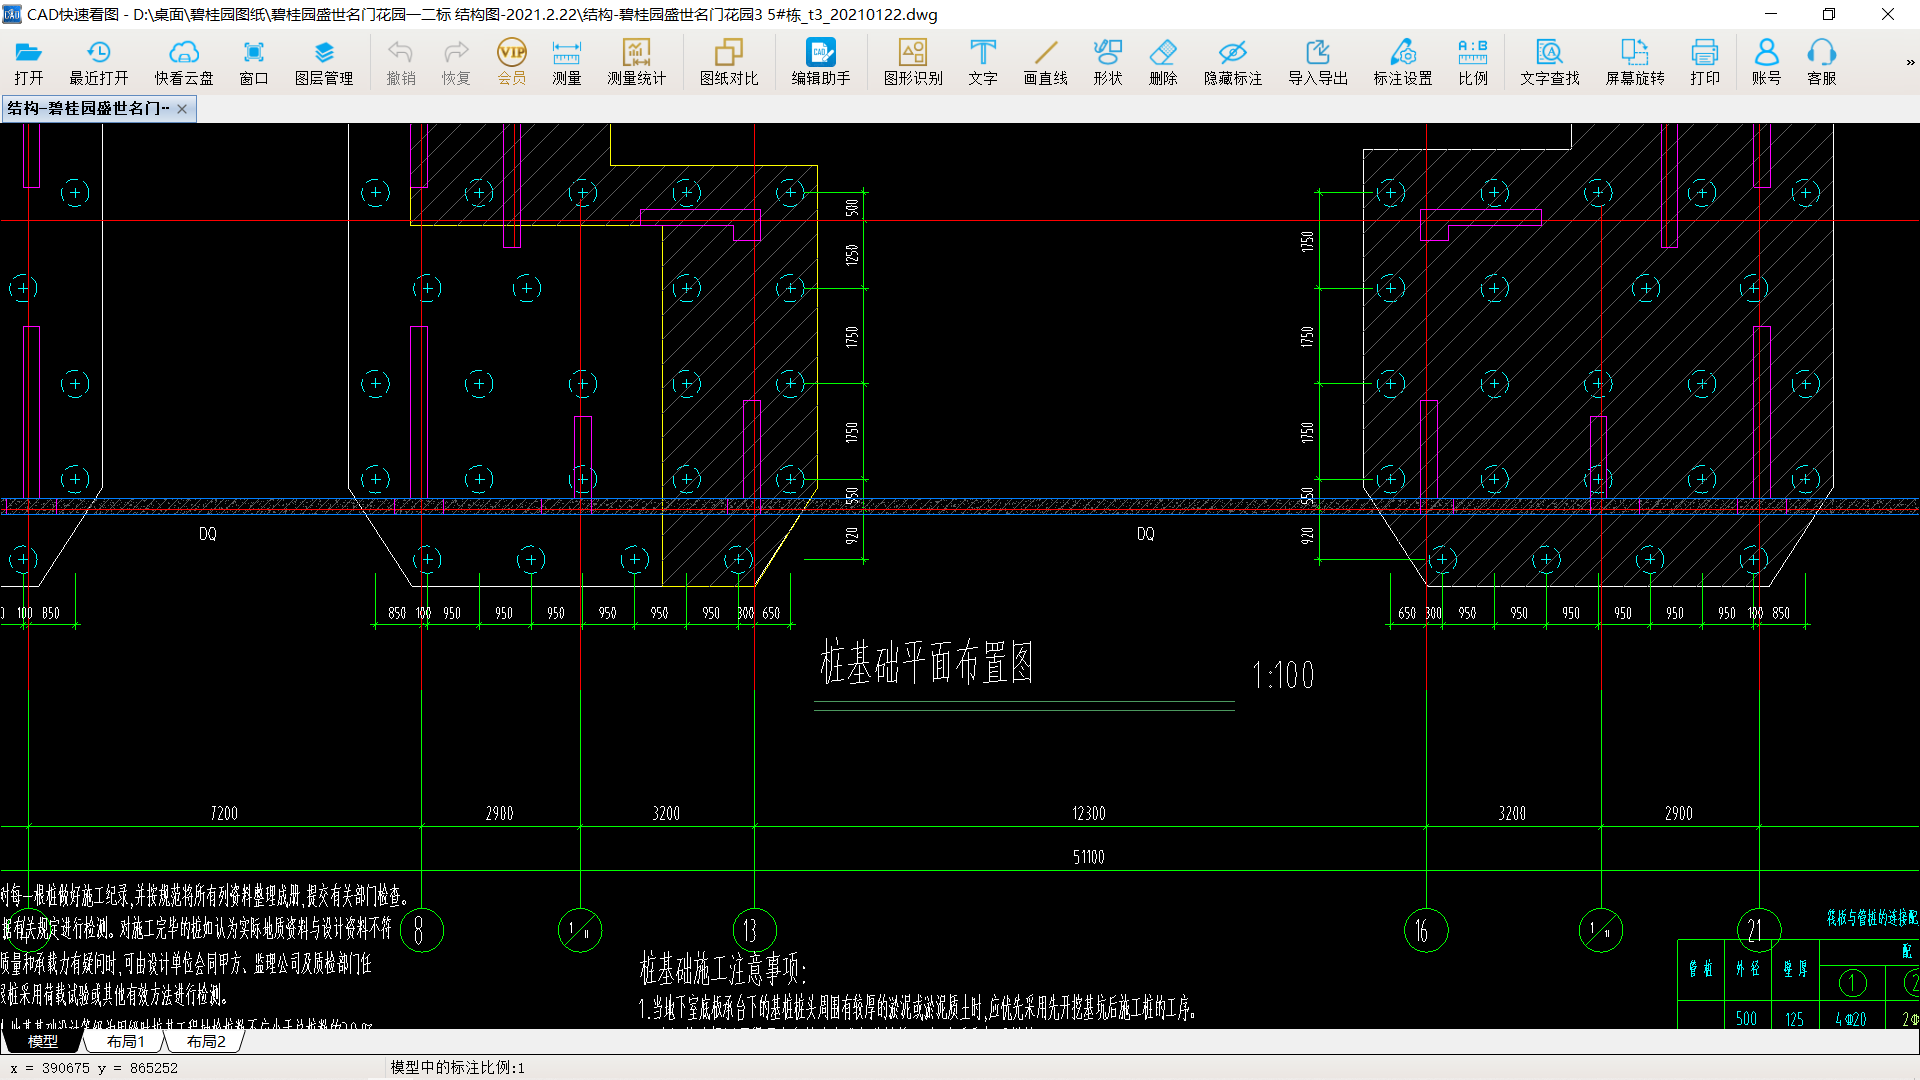The height and width of the screenshot is (1080, 1920).
Task: Minimize the CAD快速看图 window
Action: pos(1771,14)
